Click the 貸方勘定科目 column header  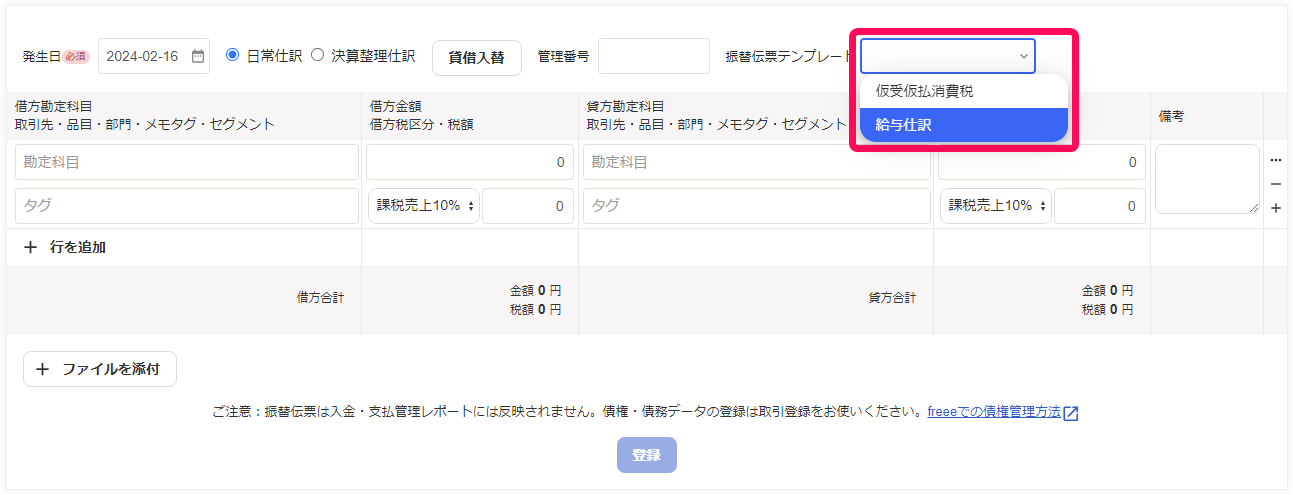click(626, 106)
